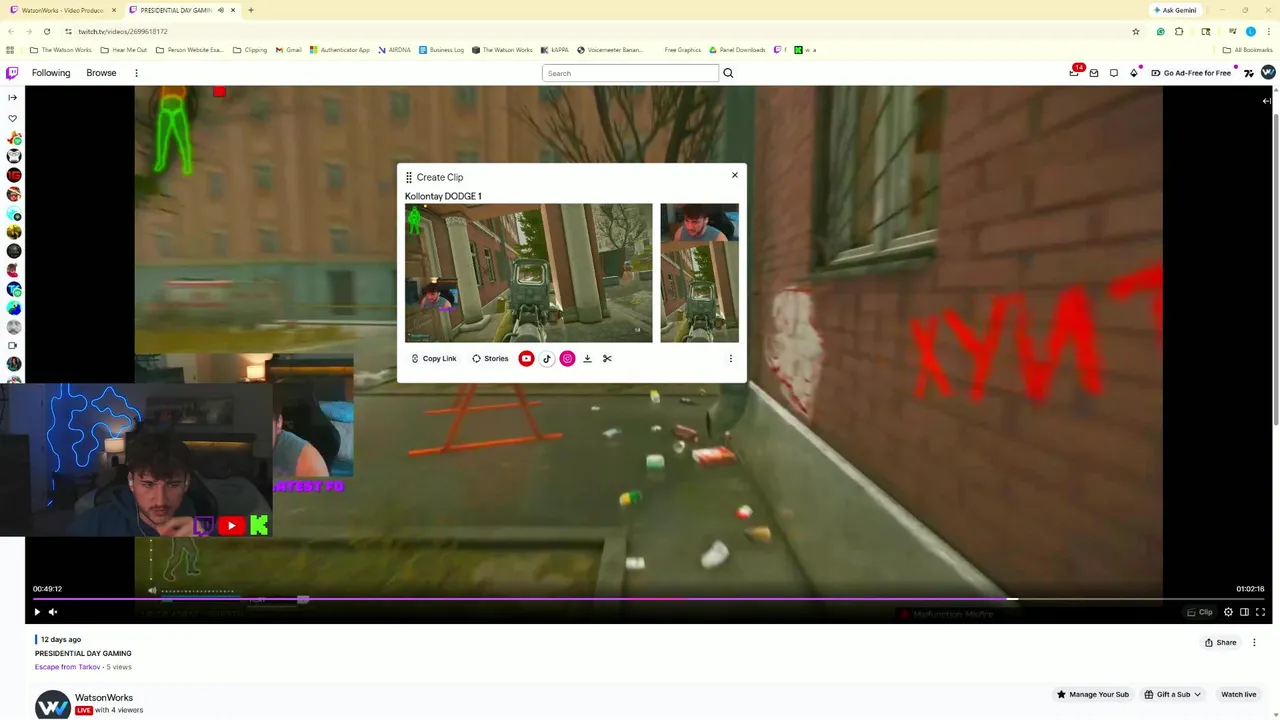
Task: Share clip to TikTok
Action: pyautogui.click(x=546, y=358)
